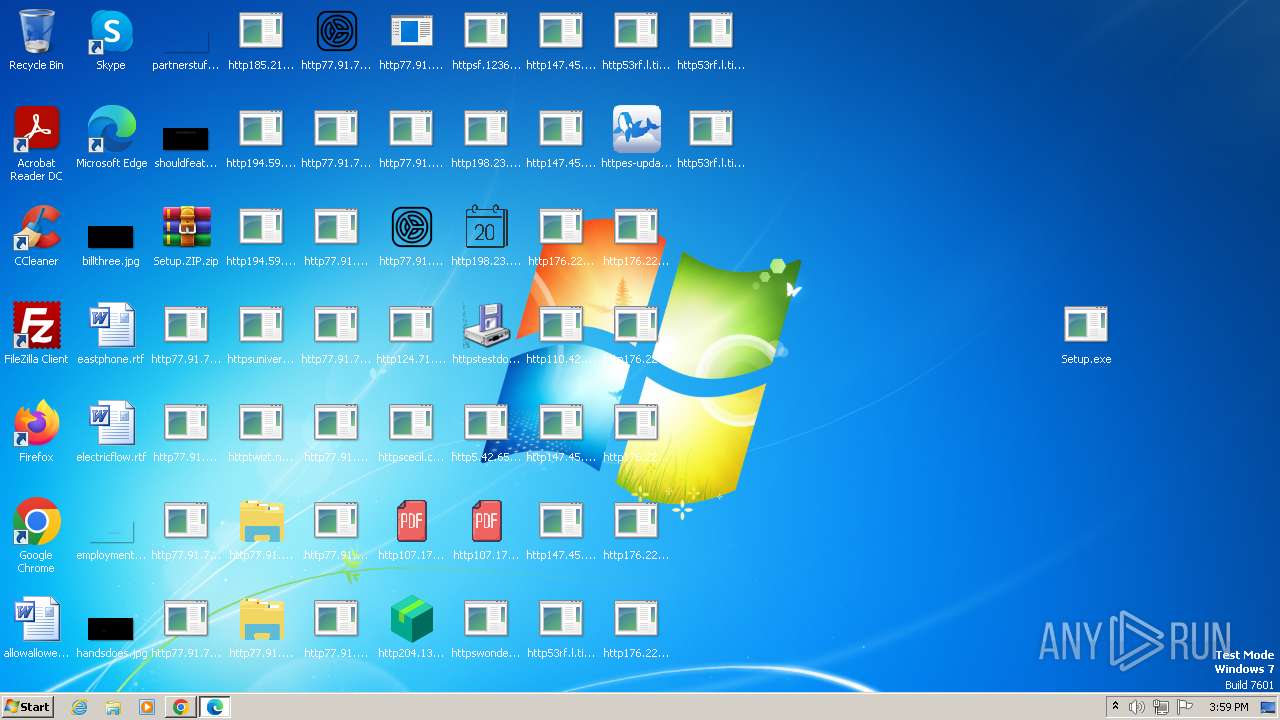Select the httpes-upda... whale icon
Image resolution: width=1280 pixels, height=720 pixels.
tap(636, 139)
